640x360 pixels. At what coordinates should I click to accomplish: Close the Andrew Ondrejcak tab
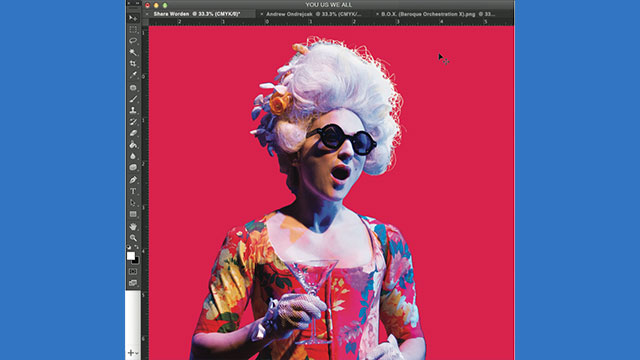coord(262,14)
